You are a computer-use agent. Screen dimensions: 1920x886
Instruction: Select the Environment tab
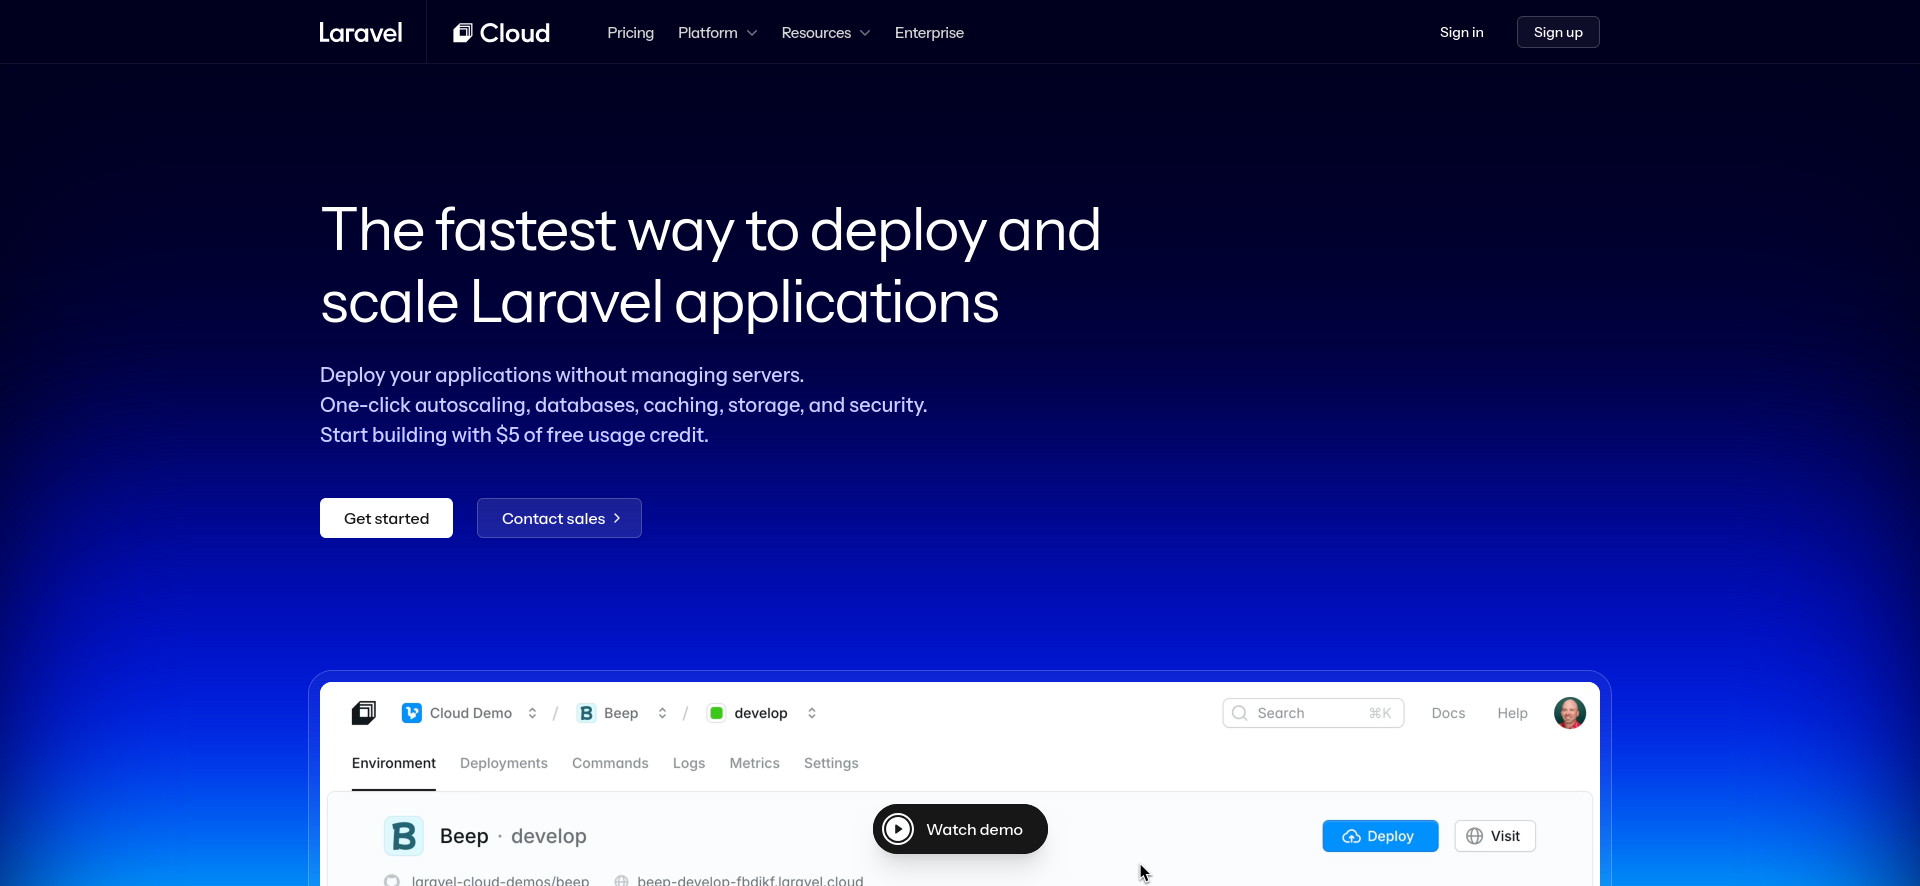(x=394, y=763)
